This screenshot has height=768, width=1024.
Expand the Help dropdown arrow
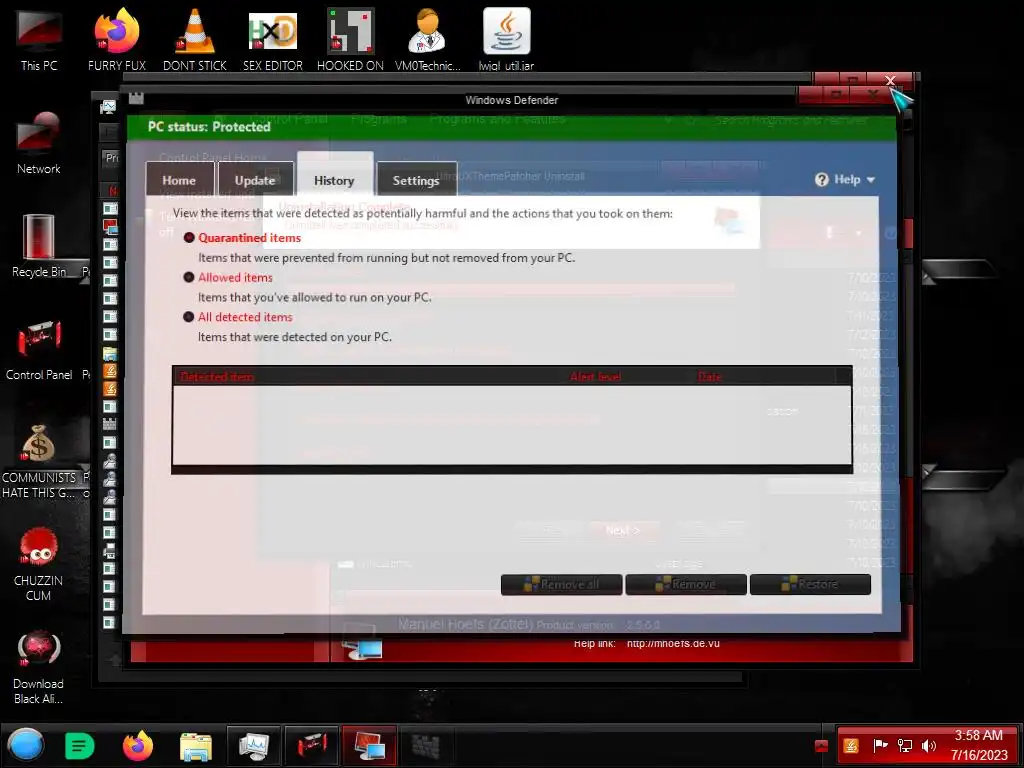pos(871,180)
